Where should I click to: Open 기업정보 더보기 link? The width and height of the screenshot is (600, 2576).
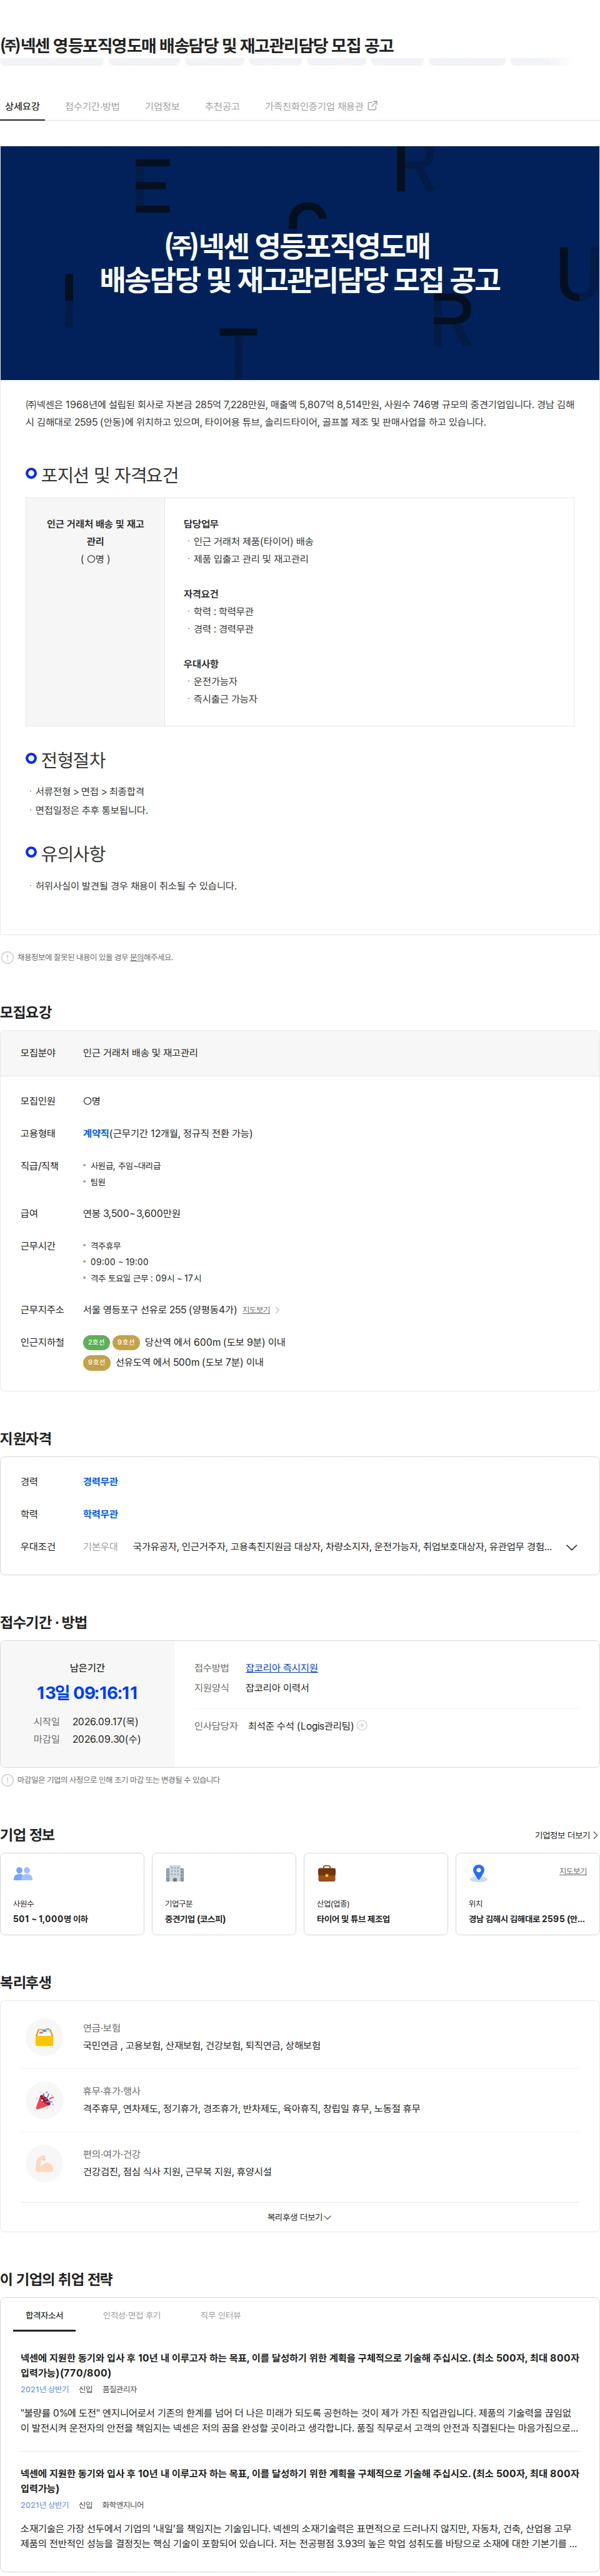566,1835
